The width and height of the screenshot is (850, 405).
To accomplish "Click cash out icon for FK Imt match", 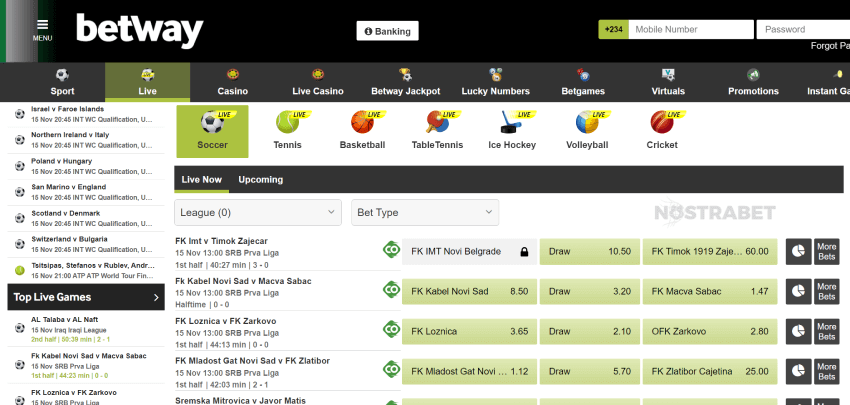I will (x=391, y=249).
